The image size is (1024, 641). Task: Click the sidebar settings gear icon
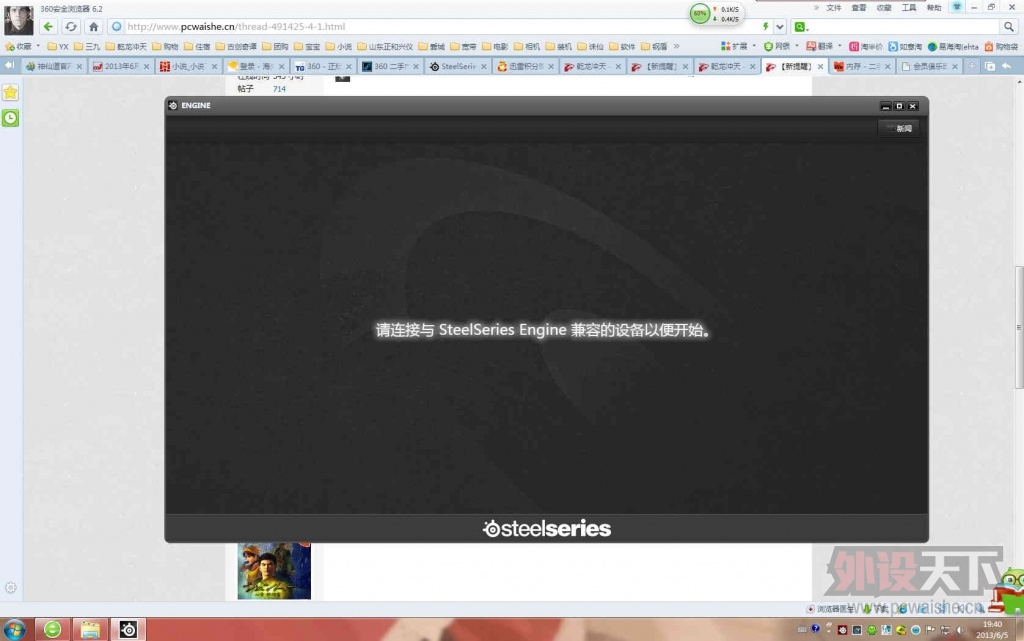pos(10,587)
